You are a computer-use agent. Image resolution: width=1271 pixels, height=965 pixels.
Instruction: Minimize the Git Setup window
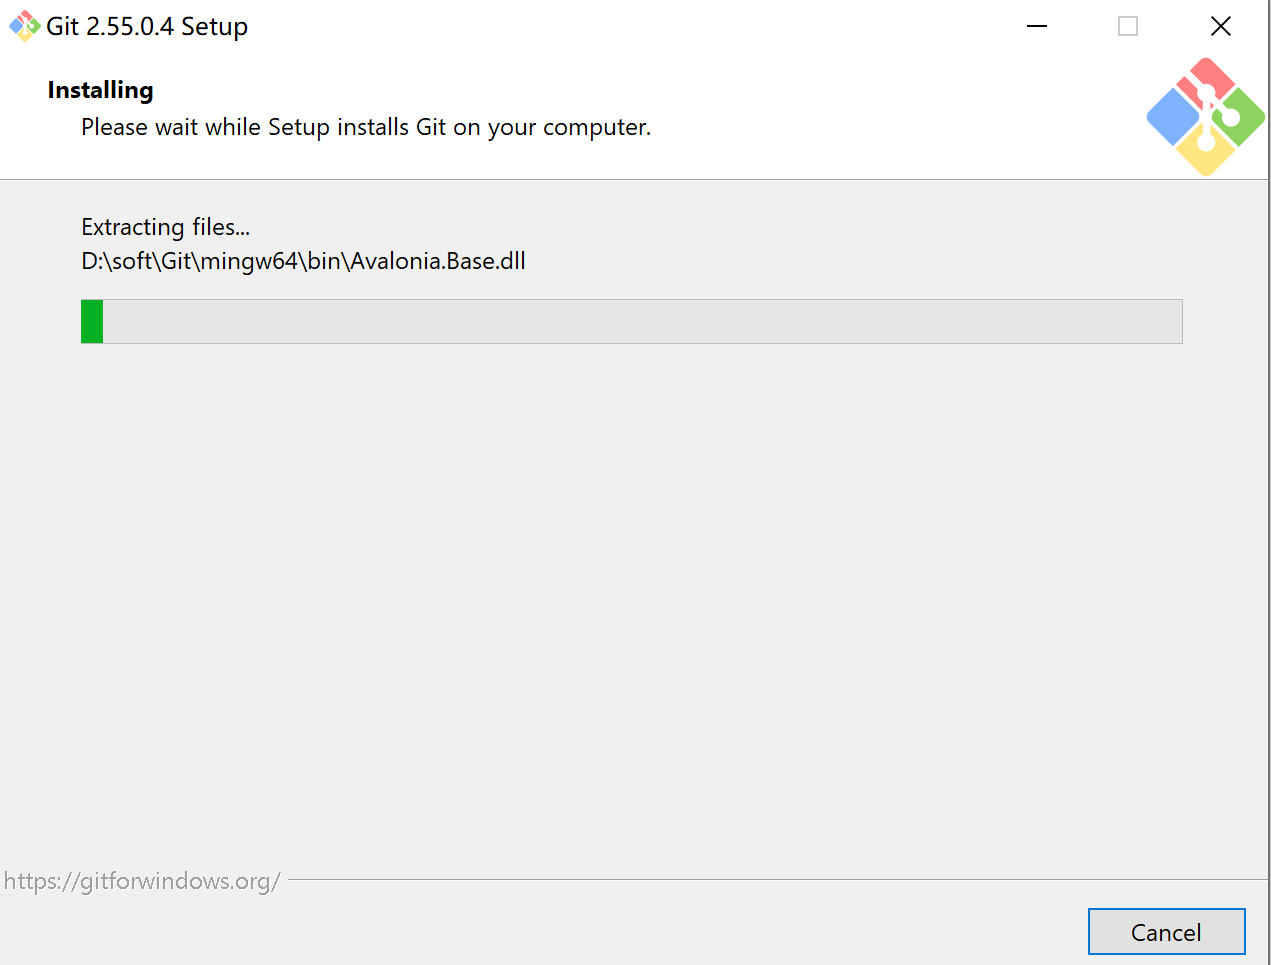(1037, 26)
